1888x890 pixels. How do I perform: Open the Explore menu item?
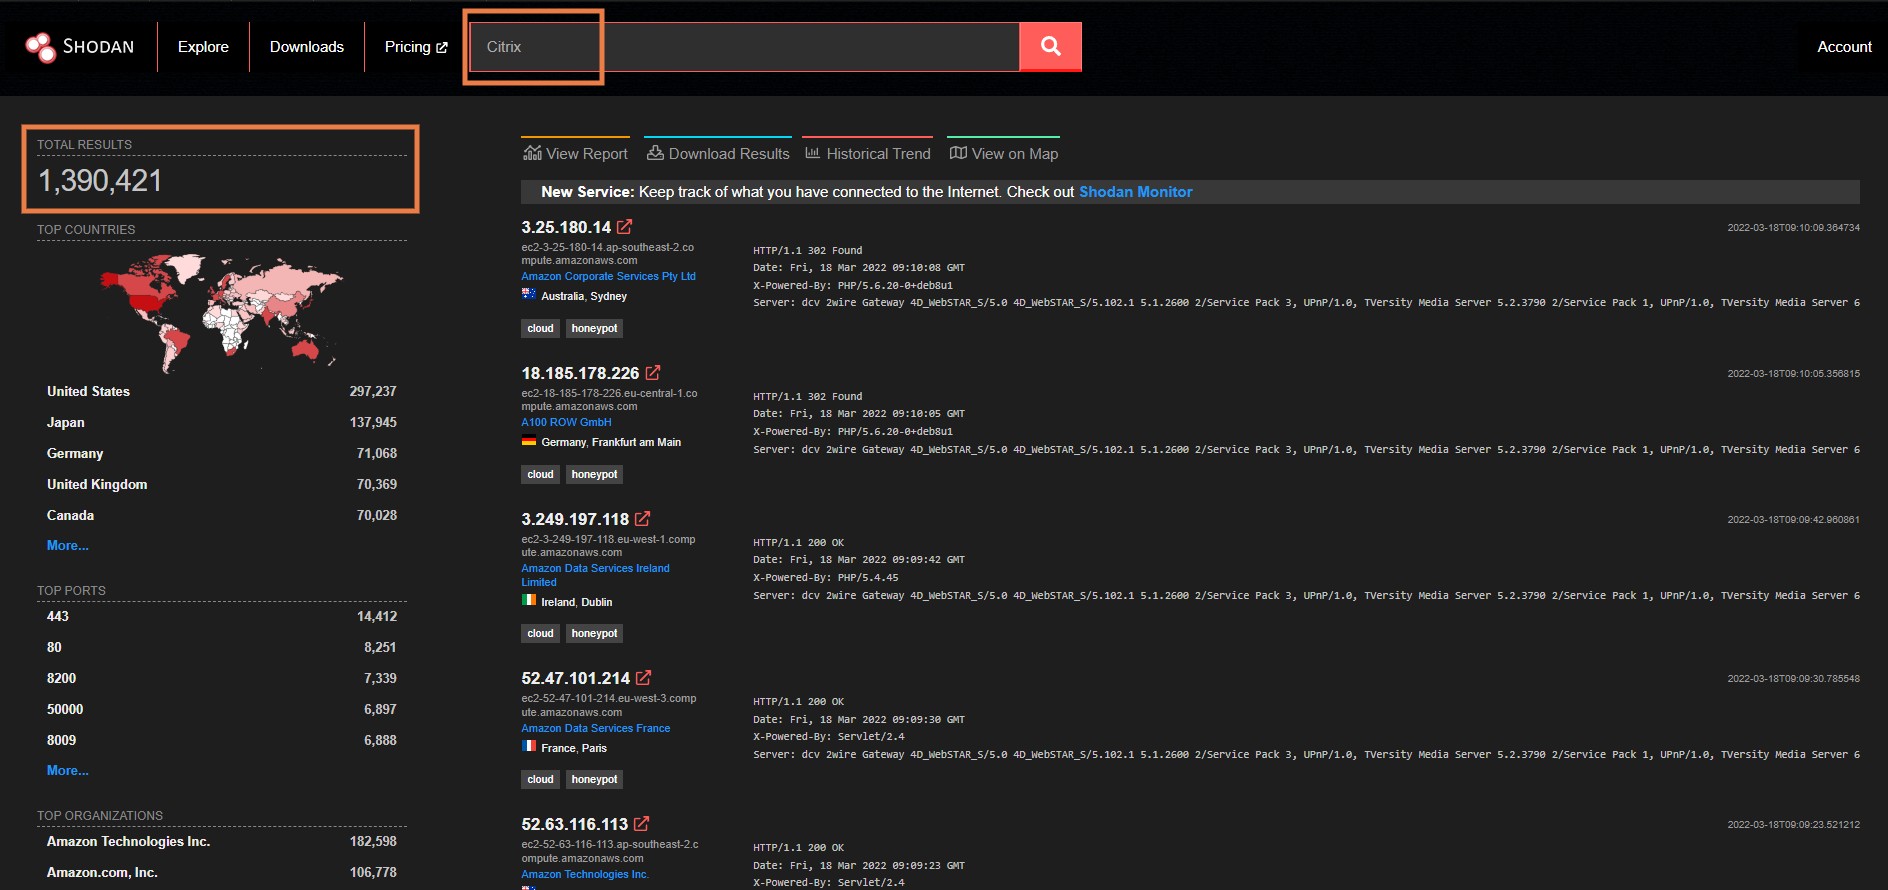[x=203, y=47]
